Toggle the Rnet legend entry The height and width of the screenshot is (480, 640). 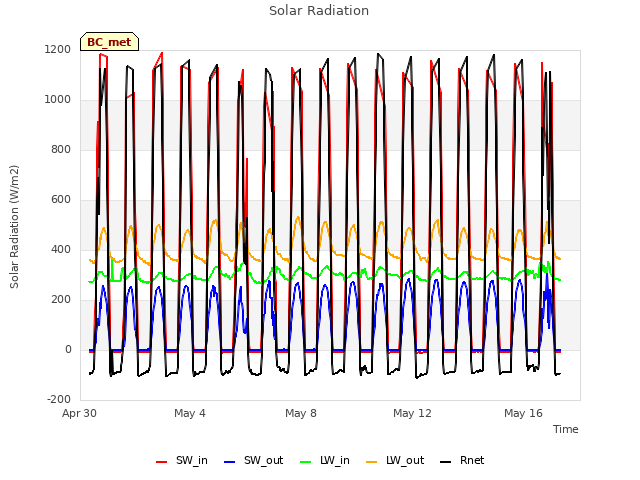pos(462,460)
